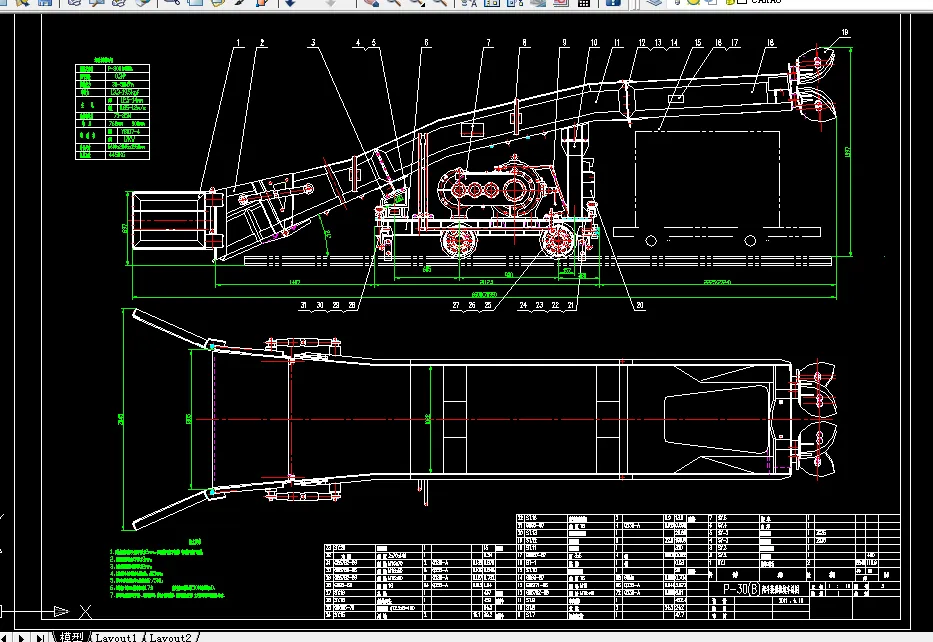Select part balloon number 27
The width and height of the screenshot is (933, 642).
tap(456, 305)
